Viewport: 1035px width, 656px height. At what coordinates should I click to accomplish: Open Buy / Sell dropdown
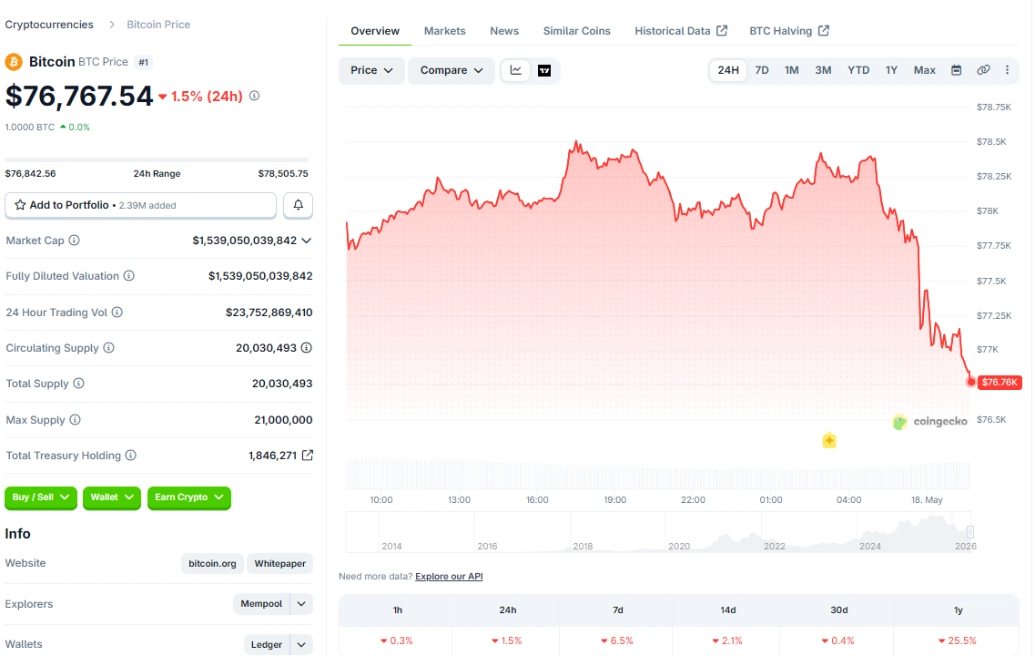click(41, 498)
